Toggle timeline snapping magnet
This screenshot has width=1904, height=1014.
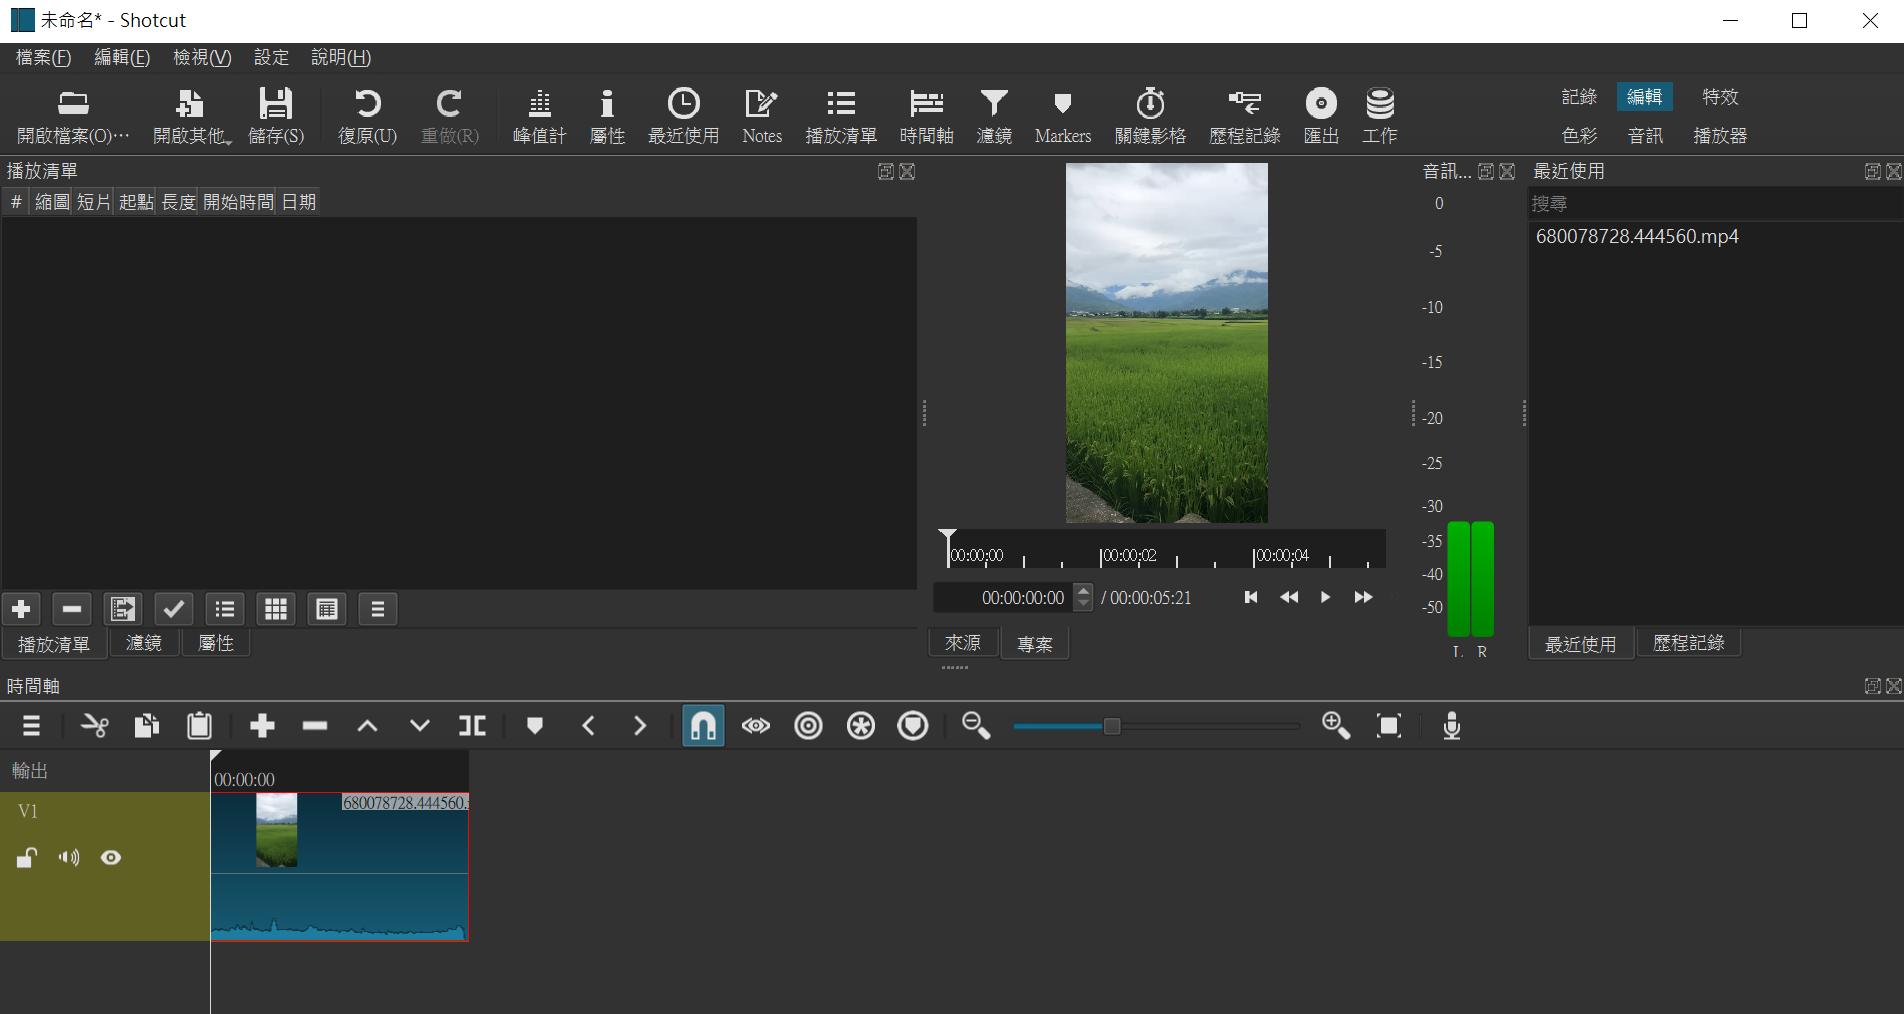click(x=703, y=726)
